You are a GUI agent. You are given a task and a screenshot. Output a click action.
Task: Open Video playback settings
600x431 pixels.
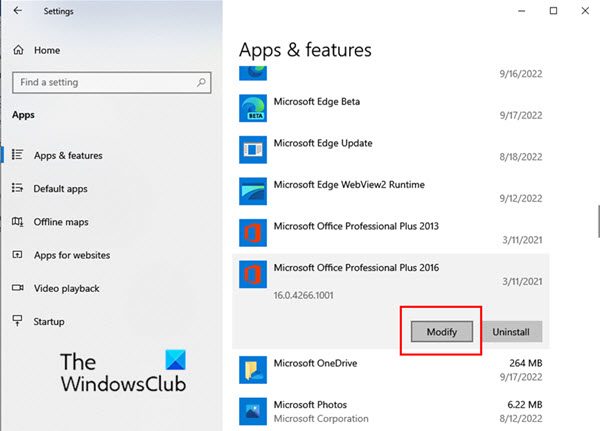click(x=66, y=288)
